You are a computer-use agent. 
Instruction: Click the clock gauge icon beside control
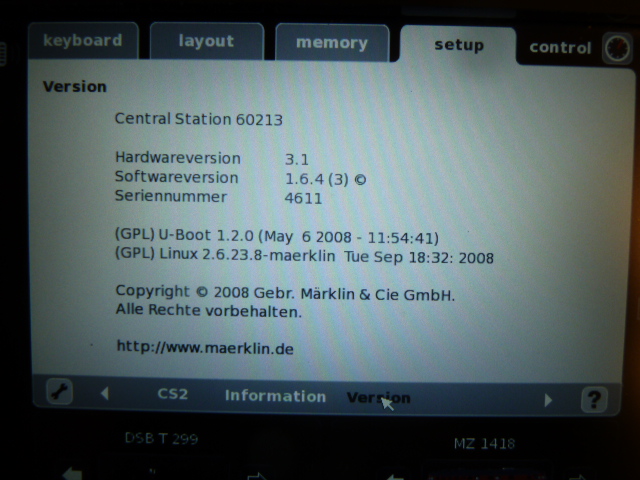tap(617, 48)
